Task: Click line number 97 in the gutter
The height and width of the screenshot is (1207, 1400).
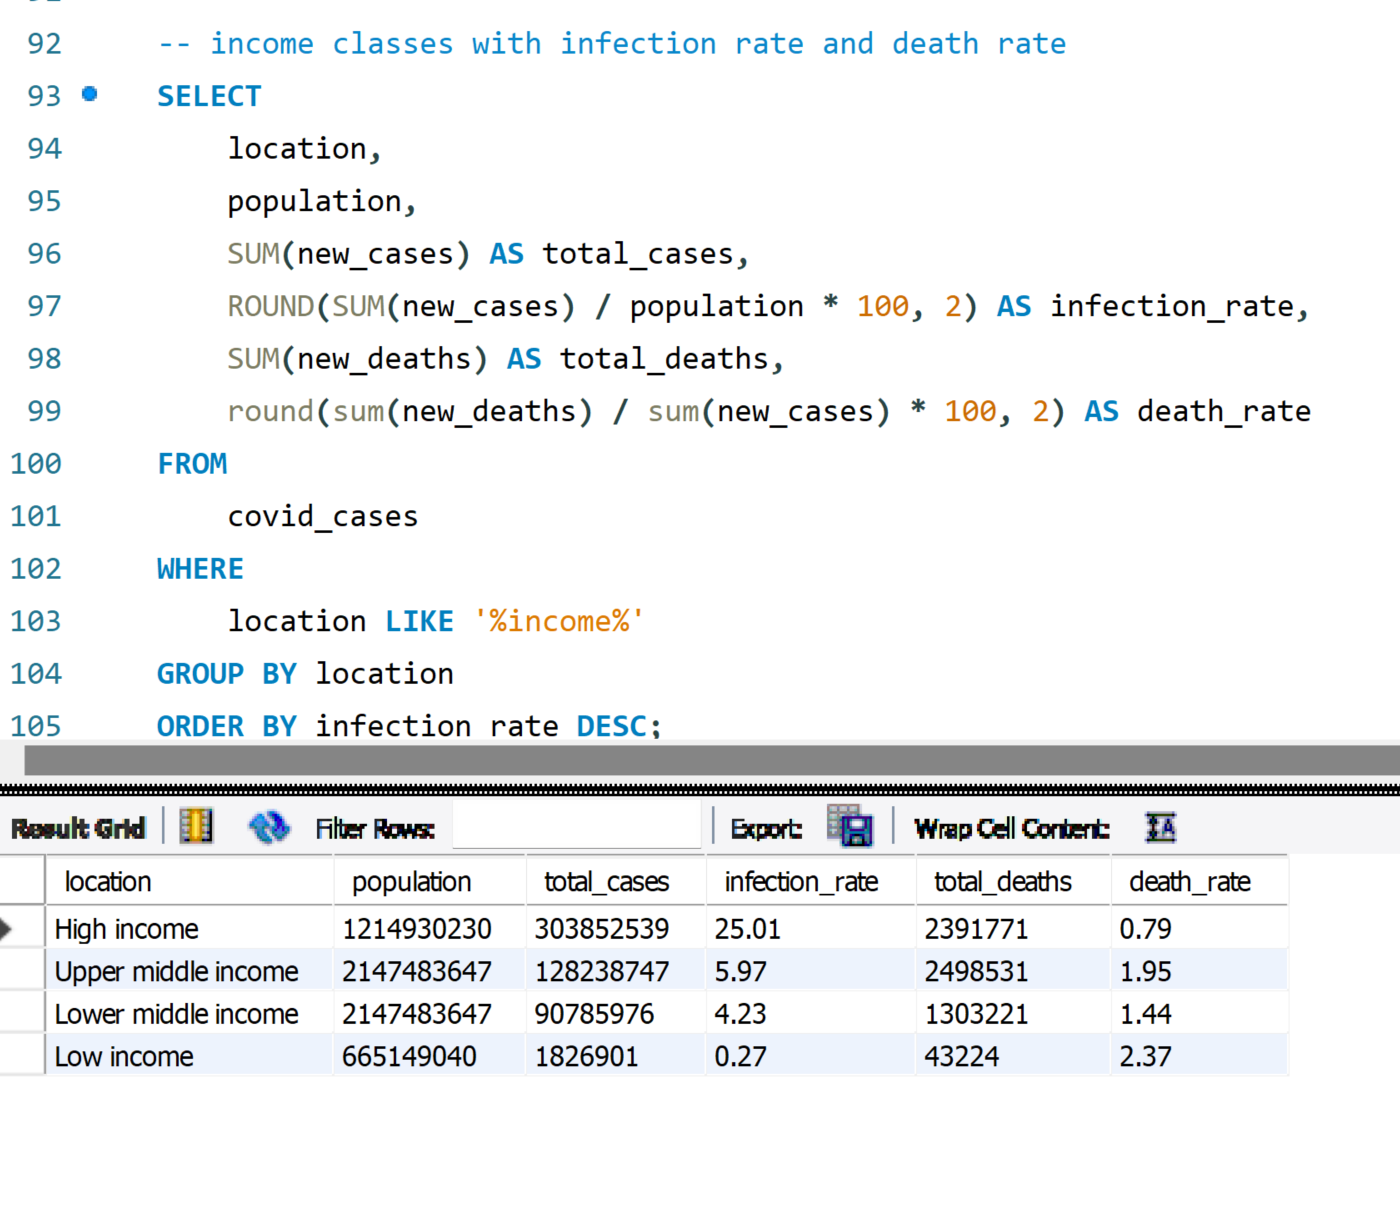Action: (44, 306)
